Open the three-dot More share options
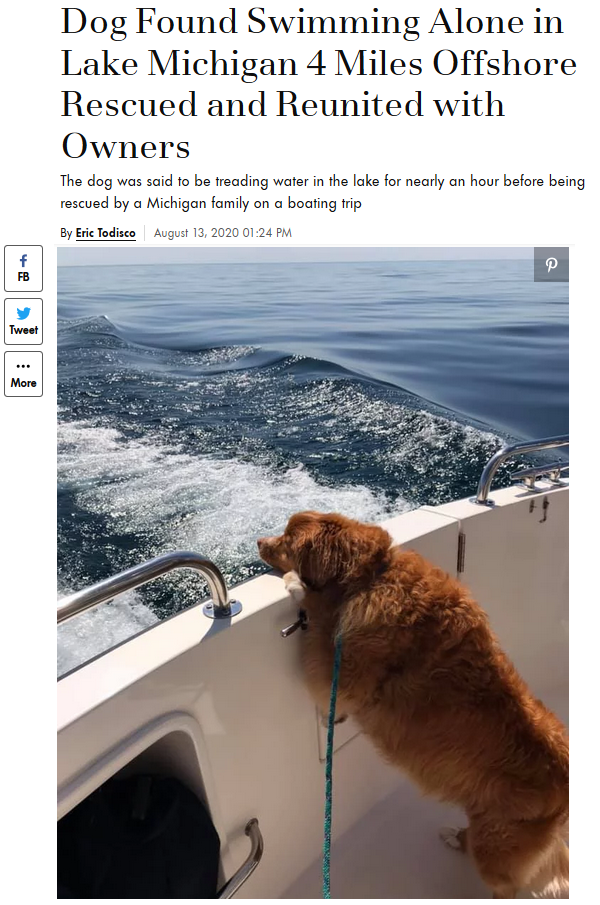The height and width of the screenshot is (905, 600). [x=23, y=366]
